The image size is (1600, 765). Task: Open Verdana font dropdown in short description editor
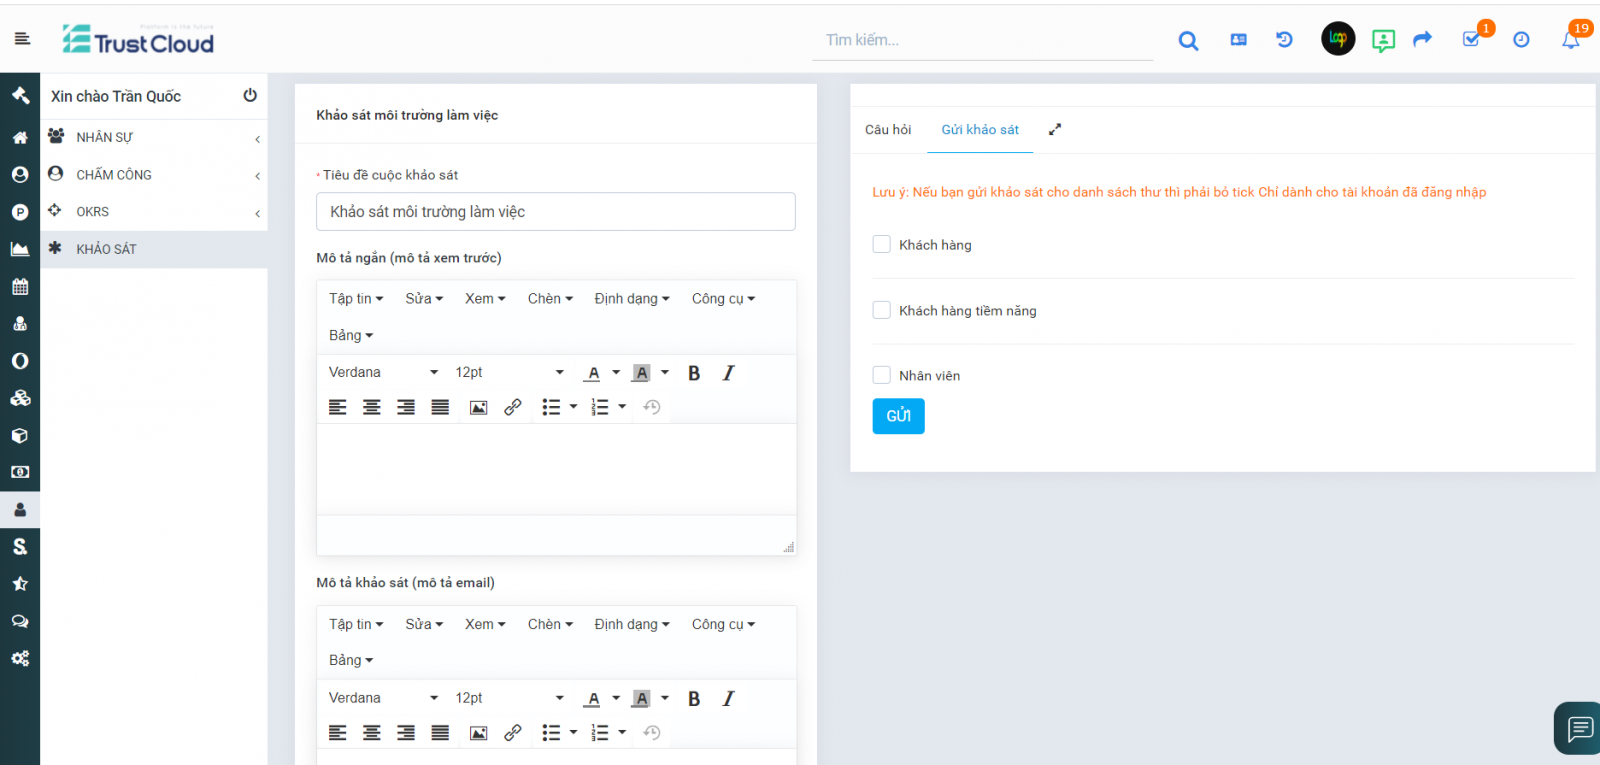coord(383,373)
